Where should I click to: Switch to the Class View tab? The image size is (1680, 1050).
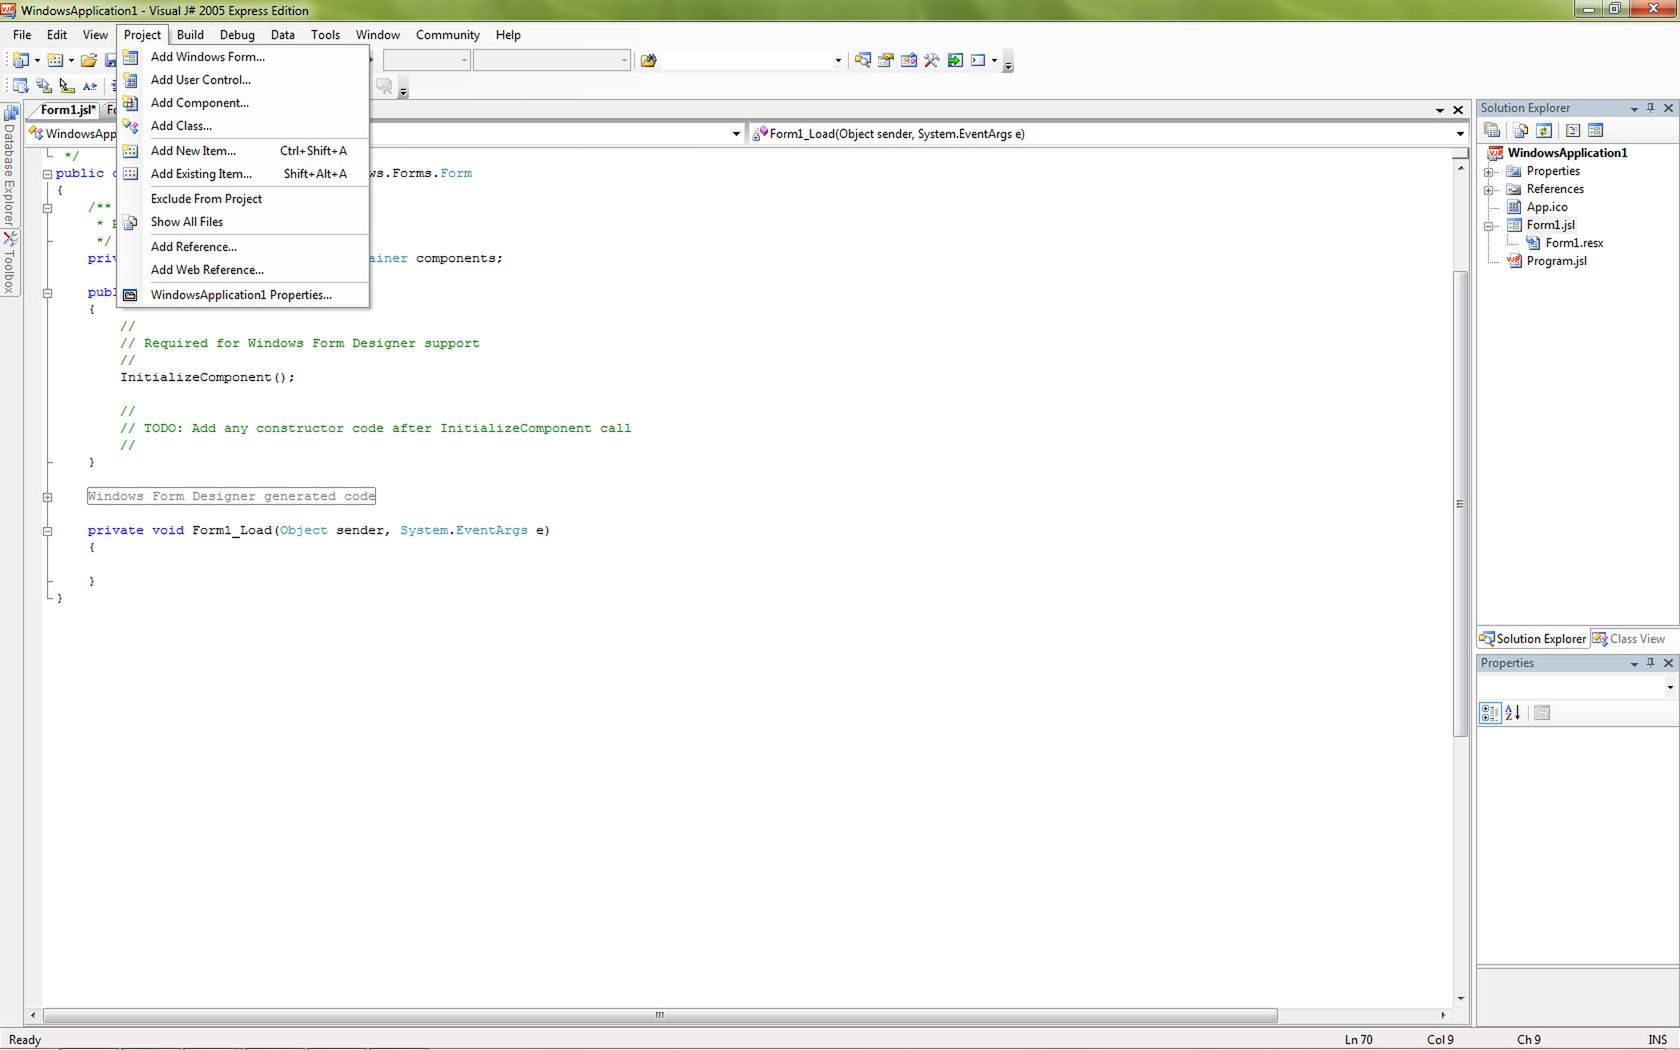pos(1628,639)
